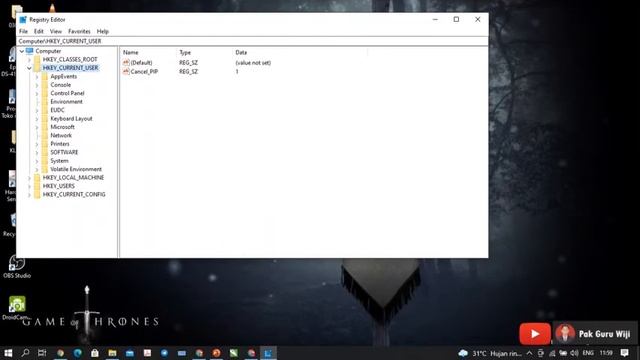Select the Cancel_PIP value name

click(144, 71)
